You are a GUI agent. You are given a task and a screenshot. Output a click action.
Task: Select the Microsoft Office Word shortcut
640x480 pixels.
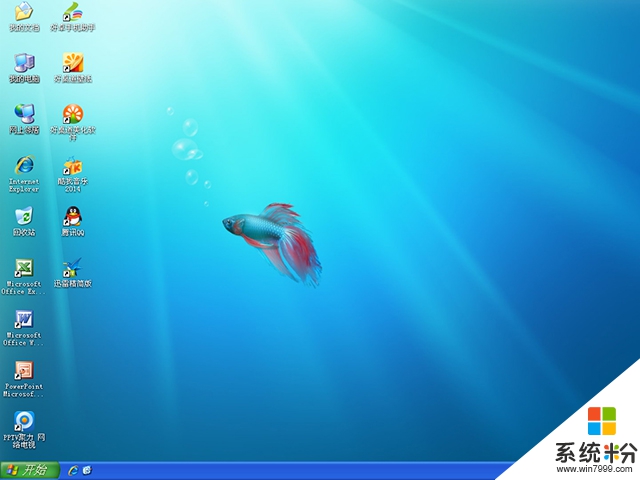click(x=24, y=319)
